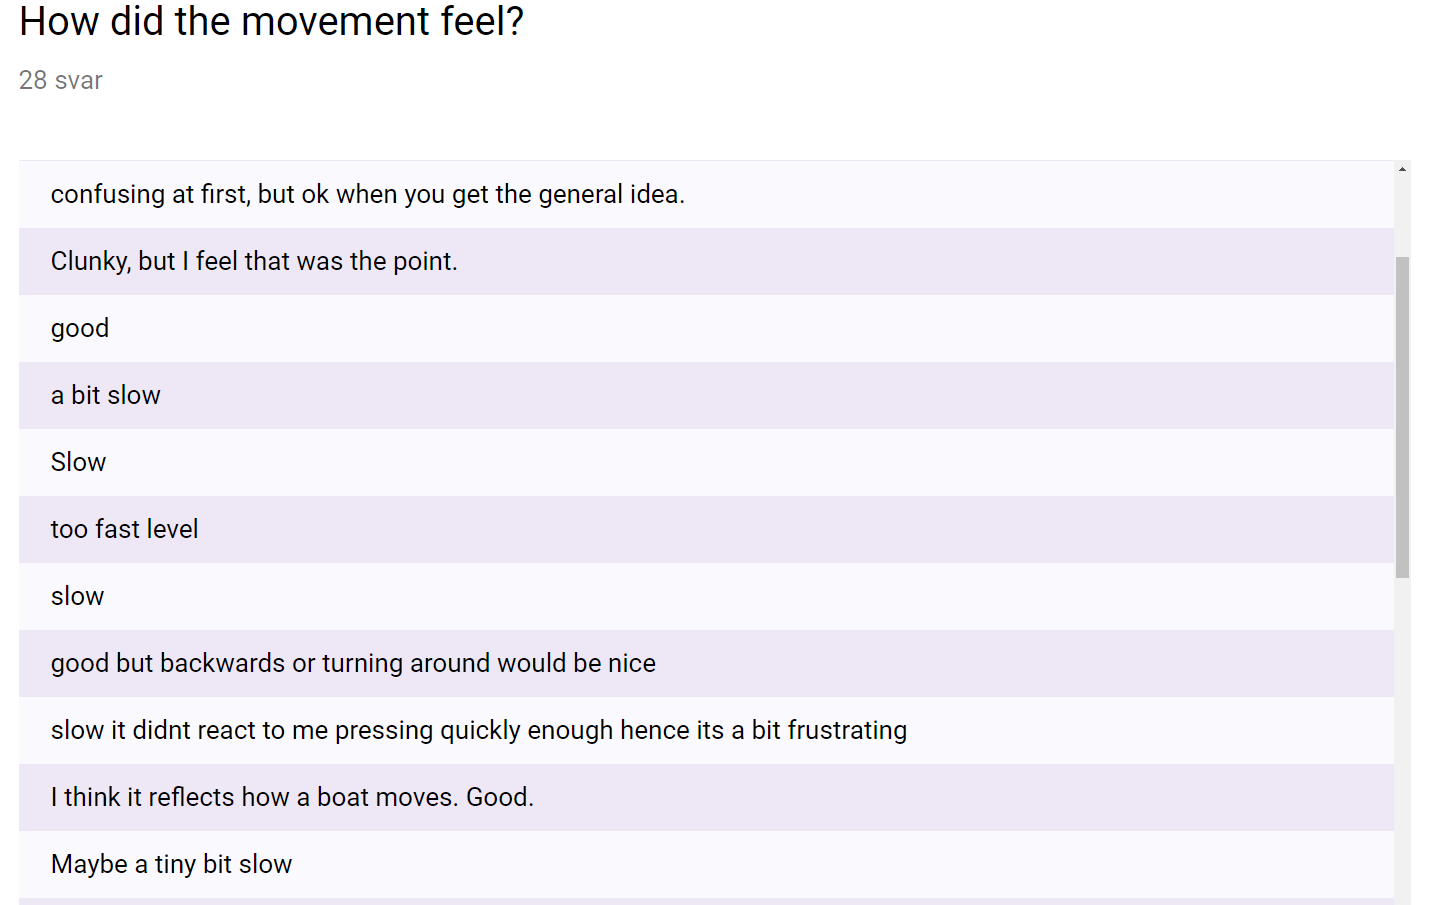Select the capitalized "Slow" response
The height and width of the screenshot is (905, 1453).
(x=78, y=462)
